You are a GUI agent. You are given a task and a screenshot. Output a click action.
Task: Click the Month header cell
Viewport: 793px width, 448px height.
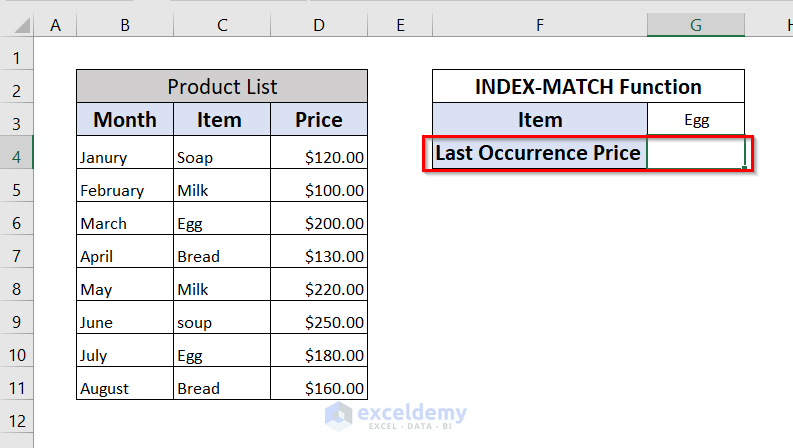pyautogui.click(x=125, y=120)
